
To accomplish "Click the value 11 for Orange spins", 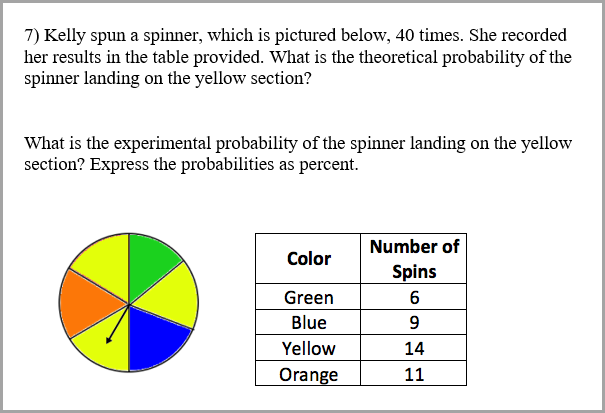I will coord(414,374).
